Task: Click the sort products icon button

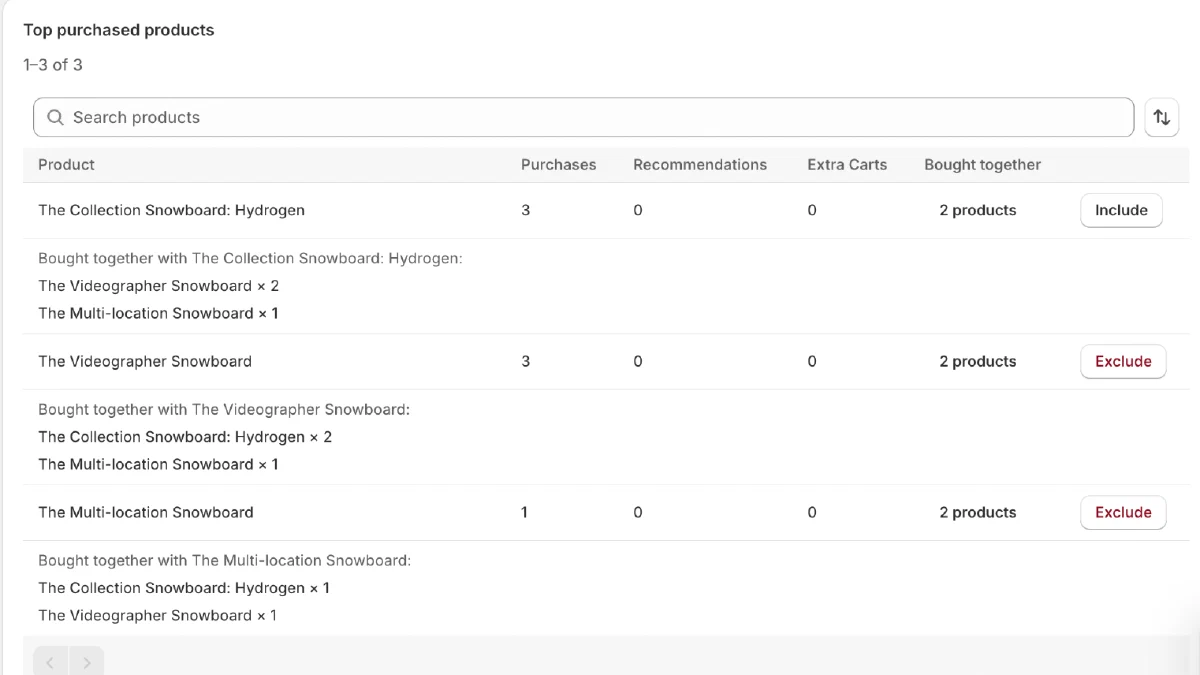Action: tap(1161, 117)
